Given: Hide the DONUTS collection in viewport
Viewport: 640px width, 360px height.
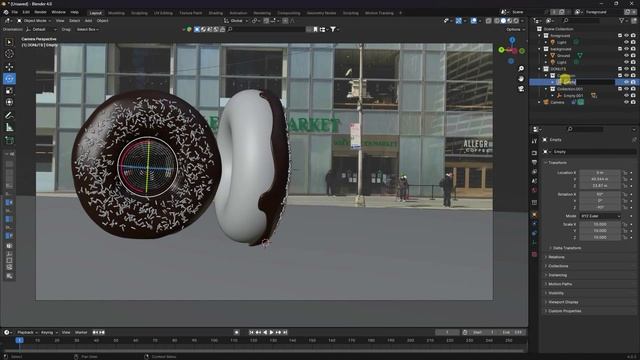Looking at the screenshot, I should click(626, 69).
